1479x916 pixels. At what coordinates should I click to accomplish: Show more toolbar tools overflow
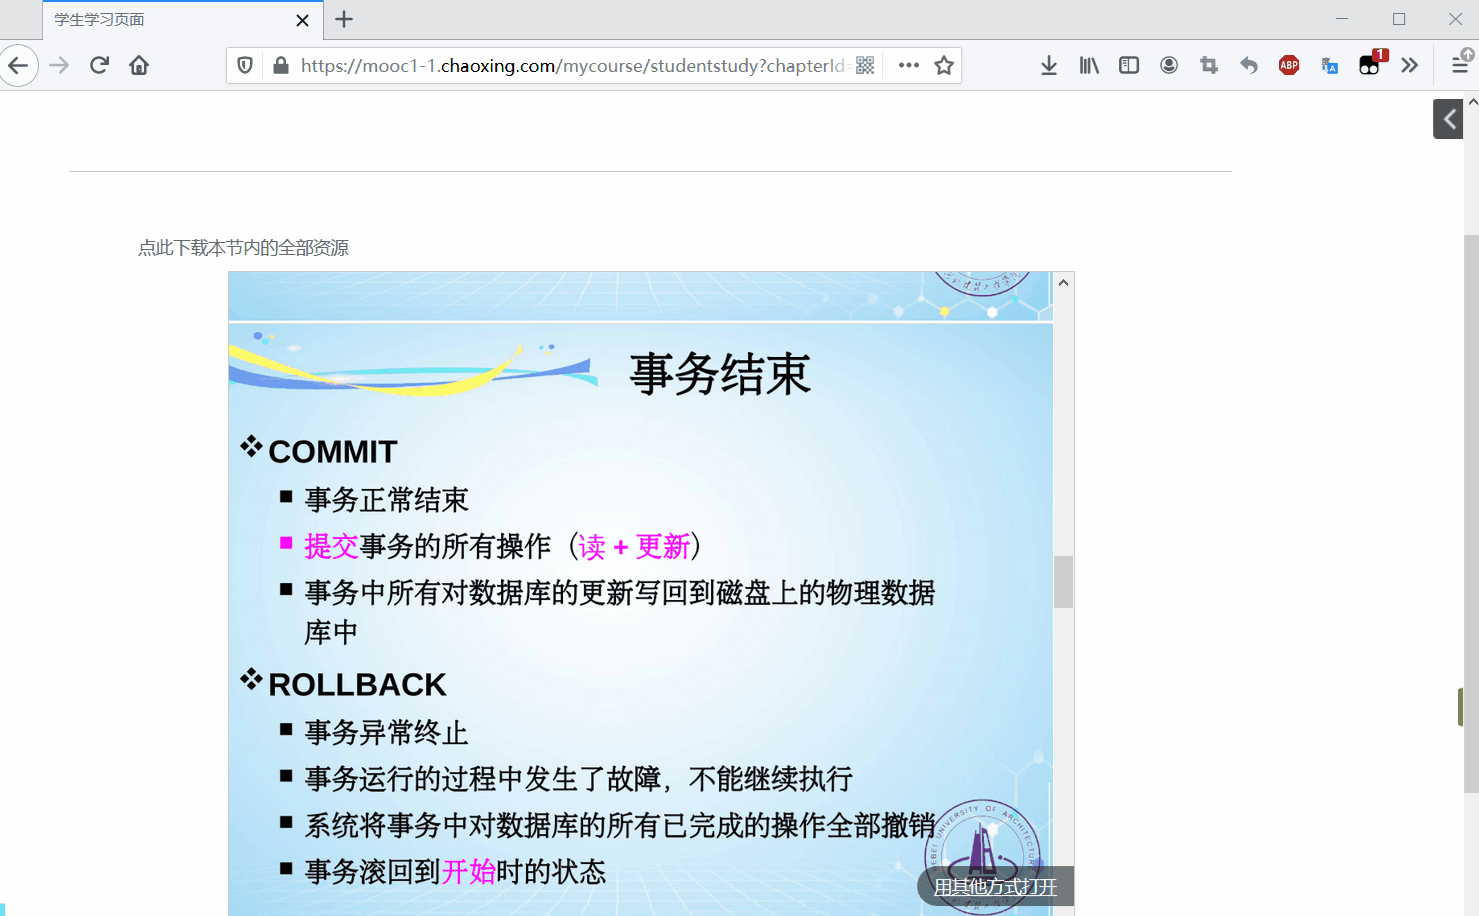(1409, 66)
